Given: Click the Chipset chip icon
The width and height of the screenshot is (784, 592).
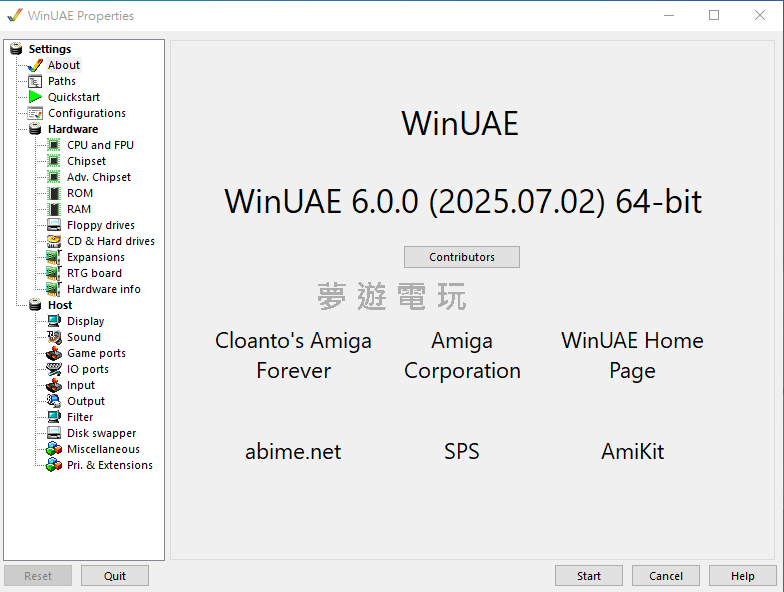Looking at the screenshot, I should click(x=54, y=162).
